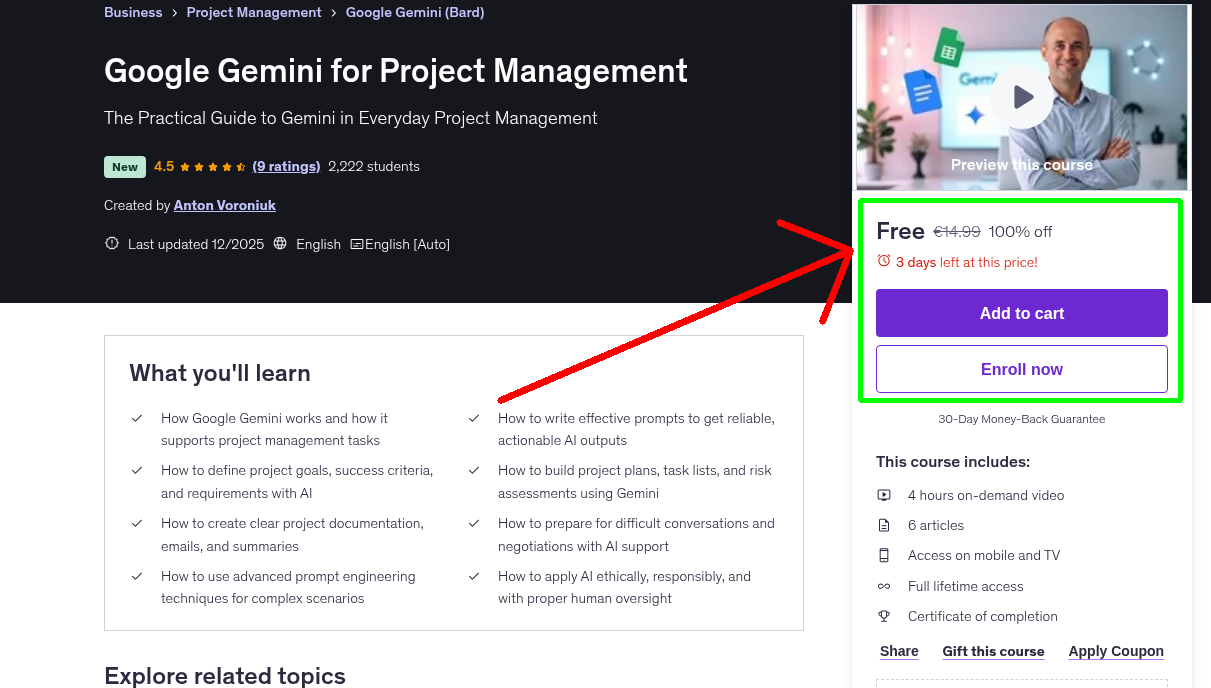The height and width of the screenshot is (688, 1211).
Task: Enroll now in the course
Action: [1021, 368]
